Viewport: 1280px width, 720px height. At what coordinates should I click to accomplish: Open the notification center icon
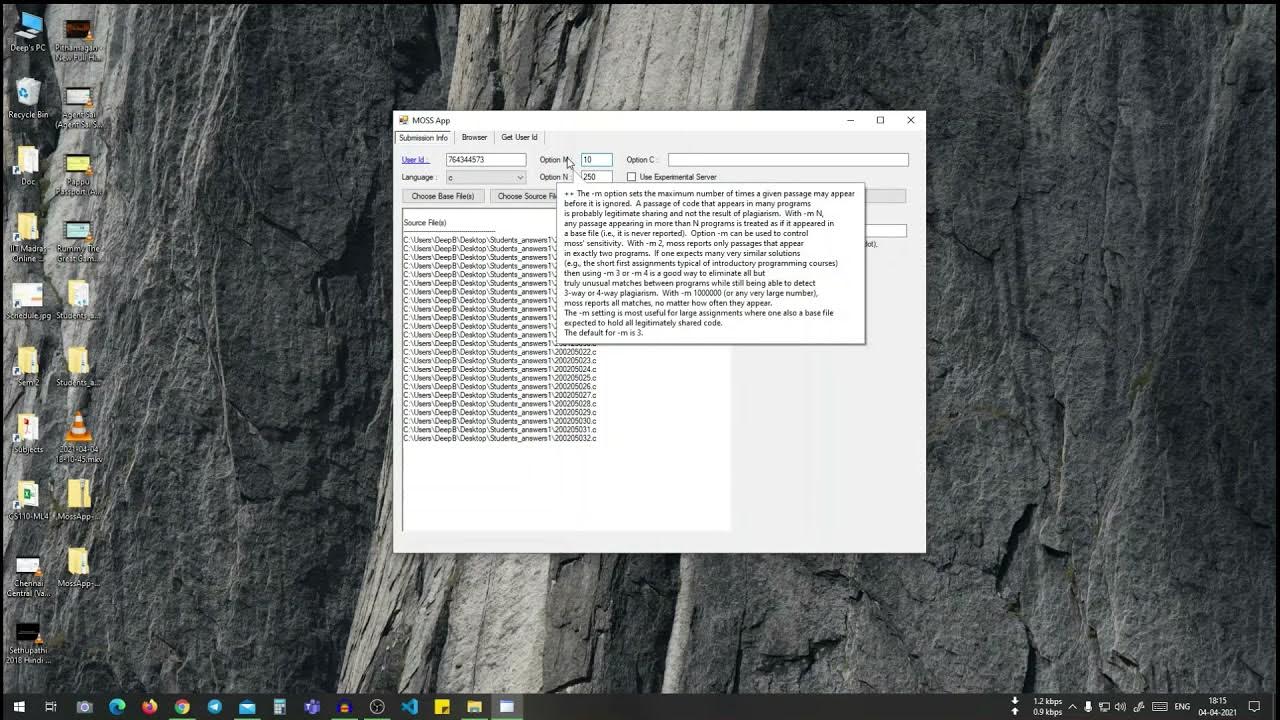[1254, 707]
